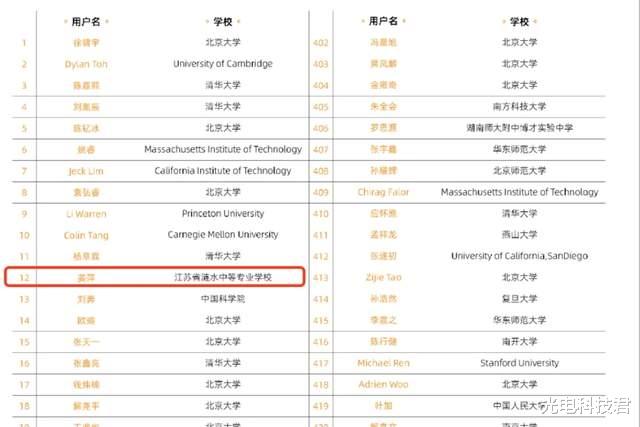Click 北京大学 in the rank 15 row
This screenshot has width=640, height=427.
(x=223, y=341)
